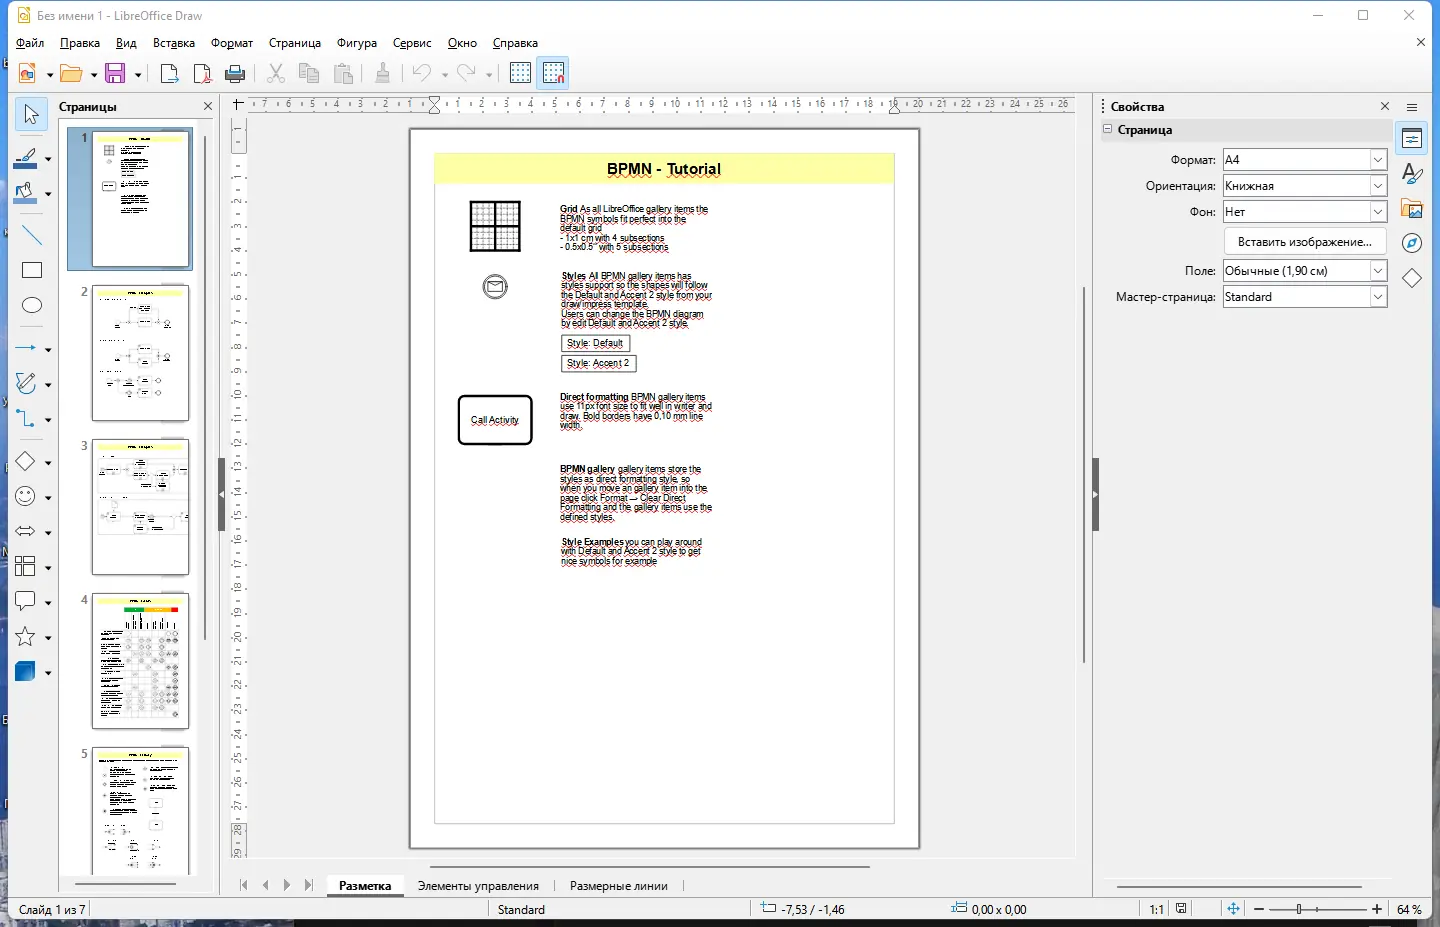Screen dimensions: 1440x927
Task: Toggle the Properties deck sidebar button
Action: point(1412,139)
